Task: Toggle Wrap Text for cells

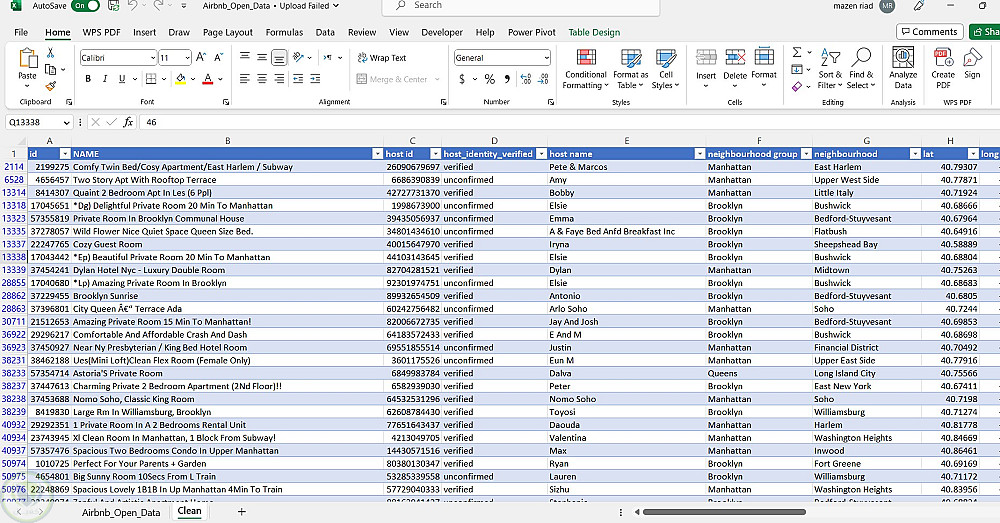Action: pos(381,58)
